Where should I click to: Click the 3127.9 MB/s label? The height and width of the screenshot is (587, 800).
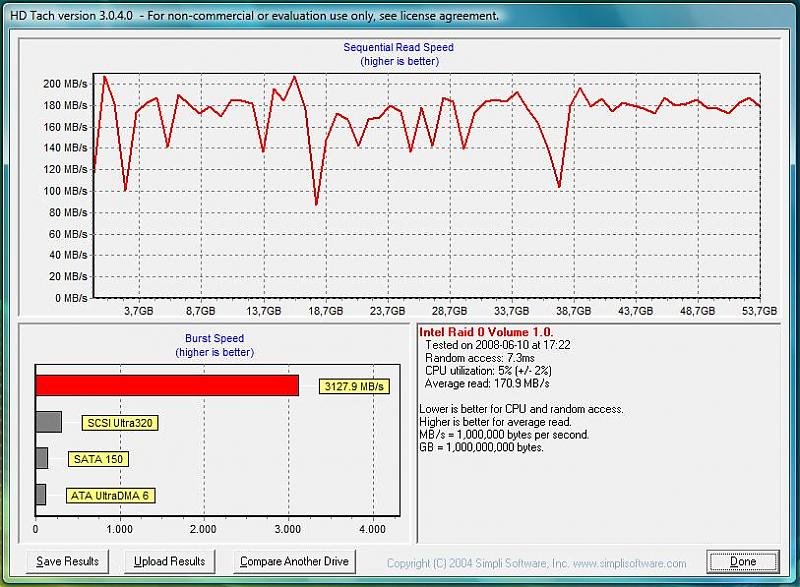[354, 386]
